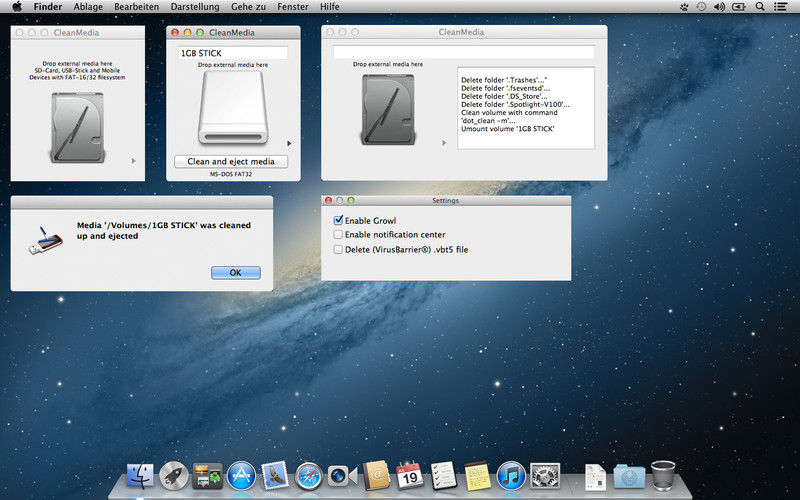
Task: Launch Safari from the Dock
Action: pyautogui.click(x=309, y=476)
